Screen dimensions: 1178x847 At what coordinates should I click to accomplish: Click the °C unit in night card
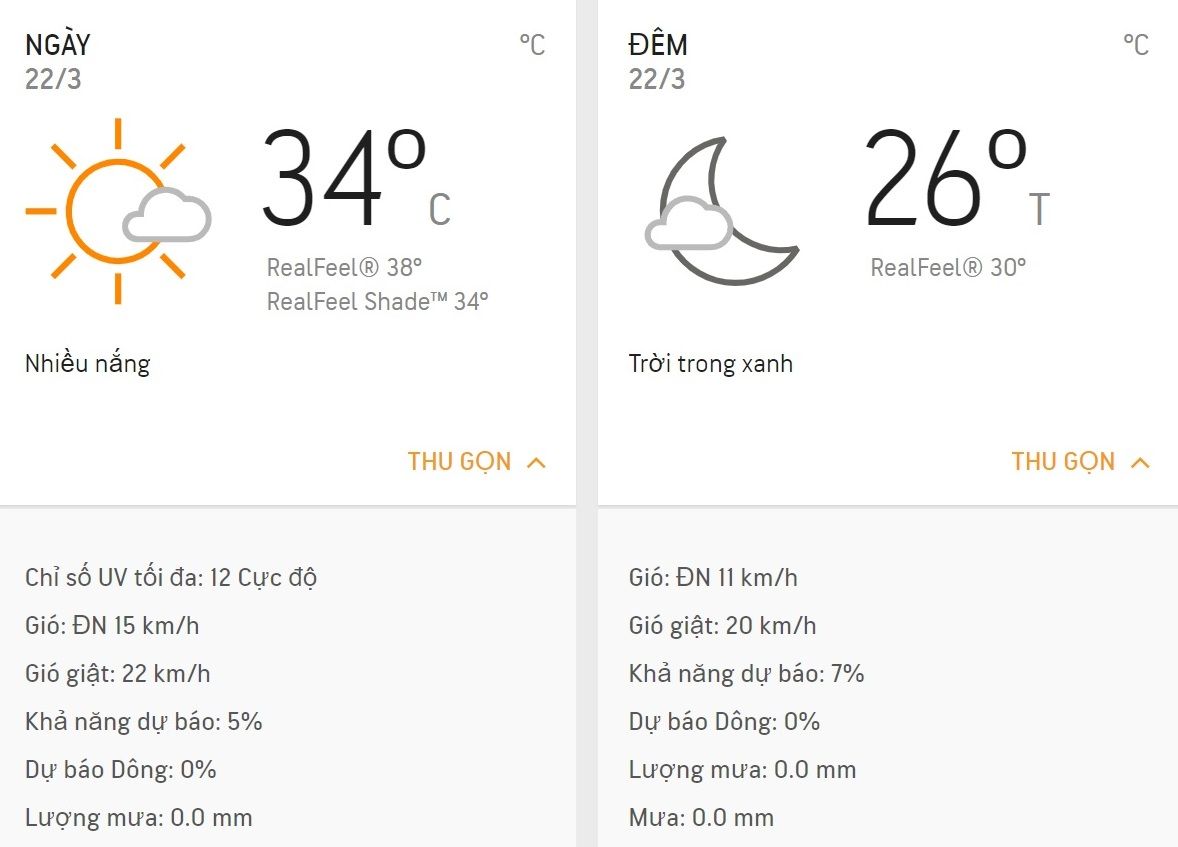pyautogui.click(x=1136, y=45)
